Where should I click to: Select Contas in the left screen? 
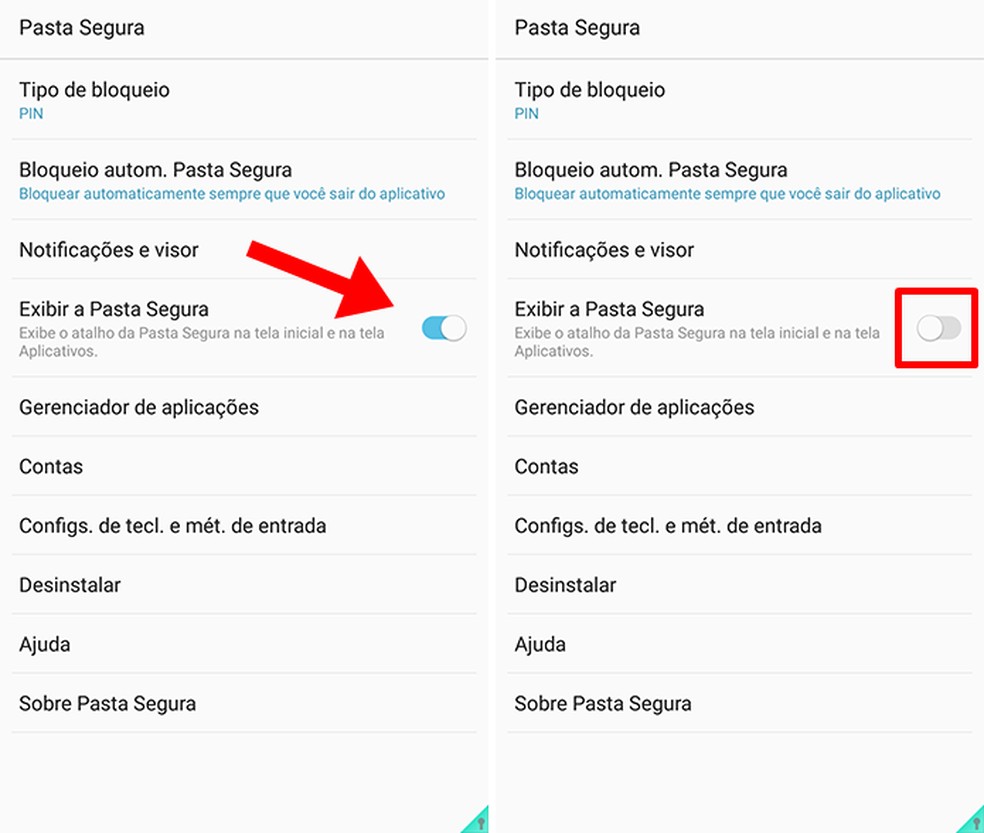coord(244,466)
